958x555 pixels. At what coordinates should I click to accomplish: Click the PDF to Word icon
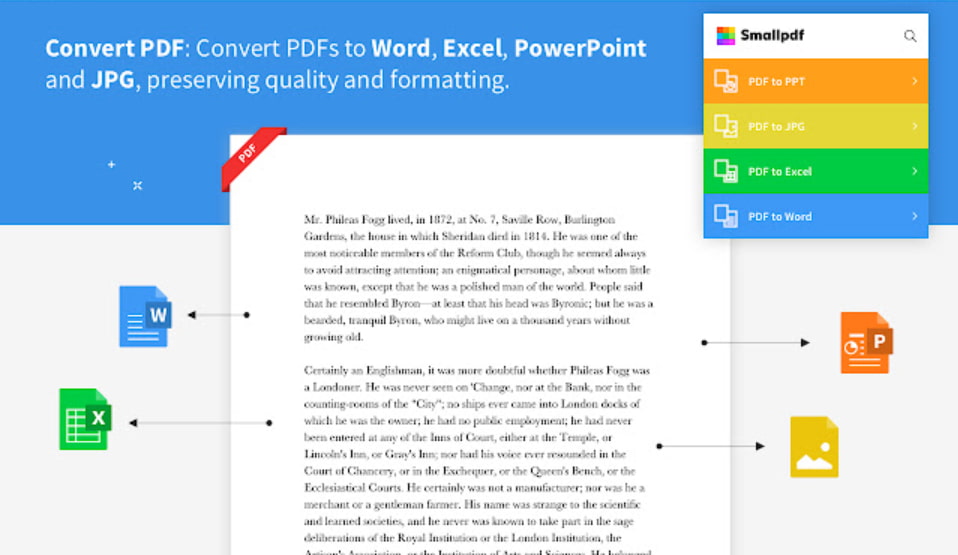726,216
